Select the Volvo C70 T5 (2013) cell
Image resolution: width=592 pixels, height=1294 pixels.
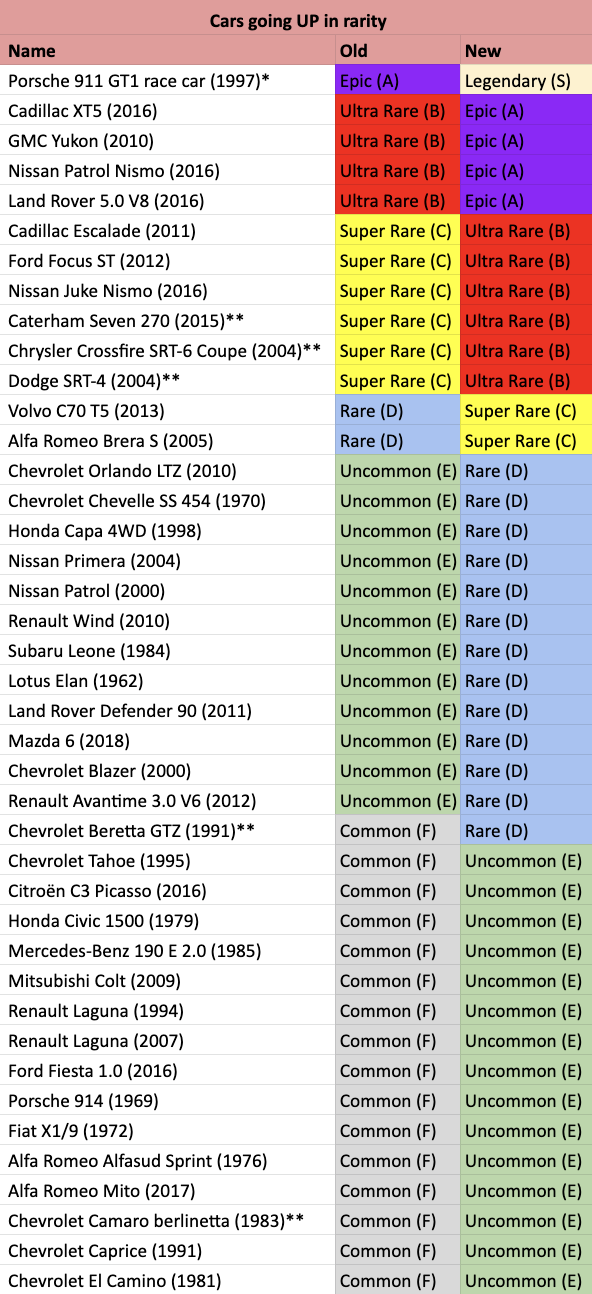click(168, 410)
